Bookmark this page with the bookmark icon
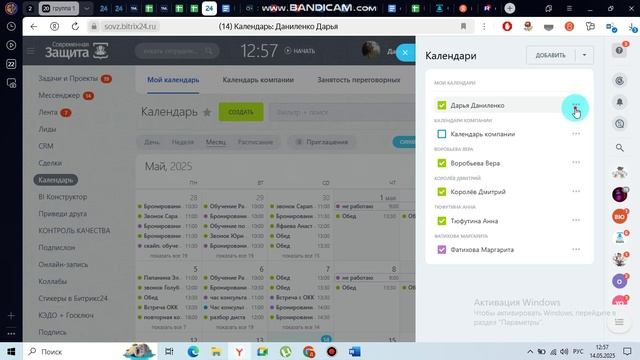 coord(463,27)
